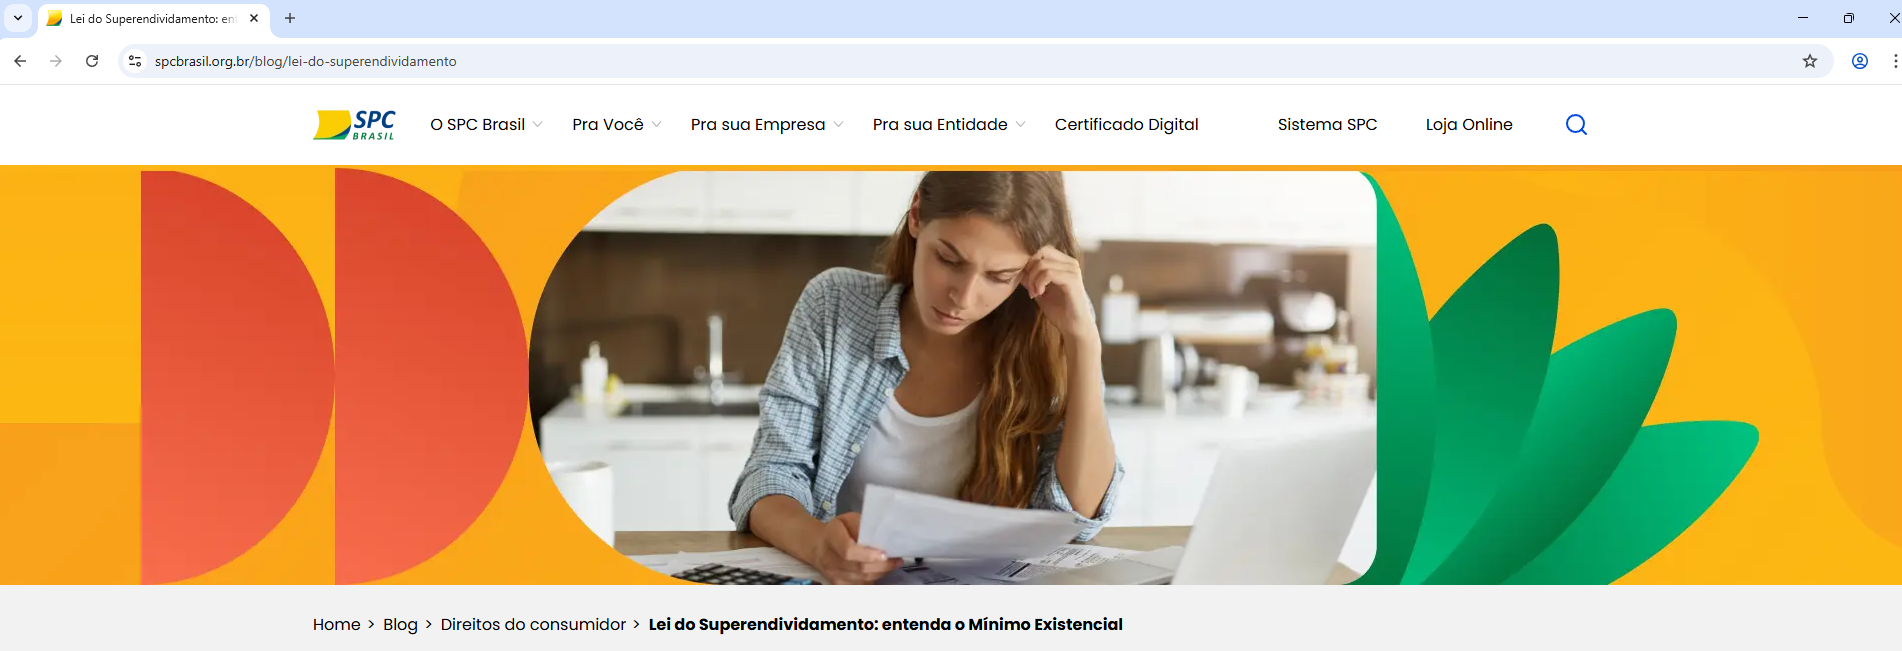Image resolution: width=1902 pixels, height=651 pixels.
Task: Bookmark this page with the star icon
Action: coord(1810,61)
